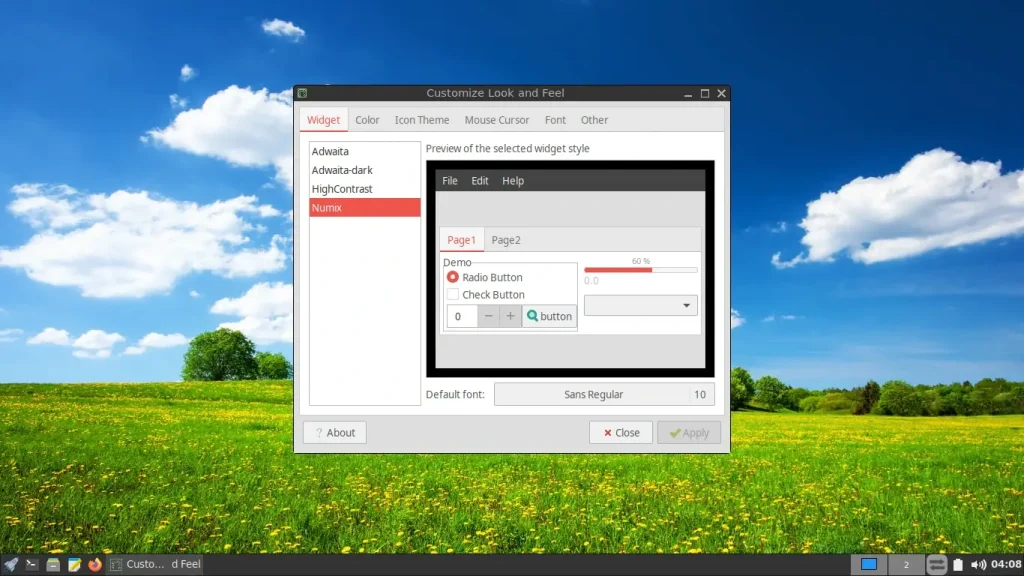Open the volume speaker tray icon
Screen dimensions: 1024x576
click(978, 564)
